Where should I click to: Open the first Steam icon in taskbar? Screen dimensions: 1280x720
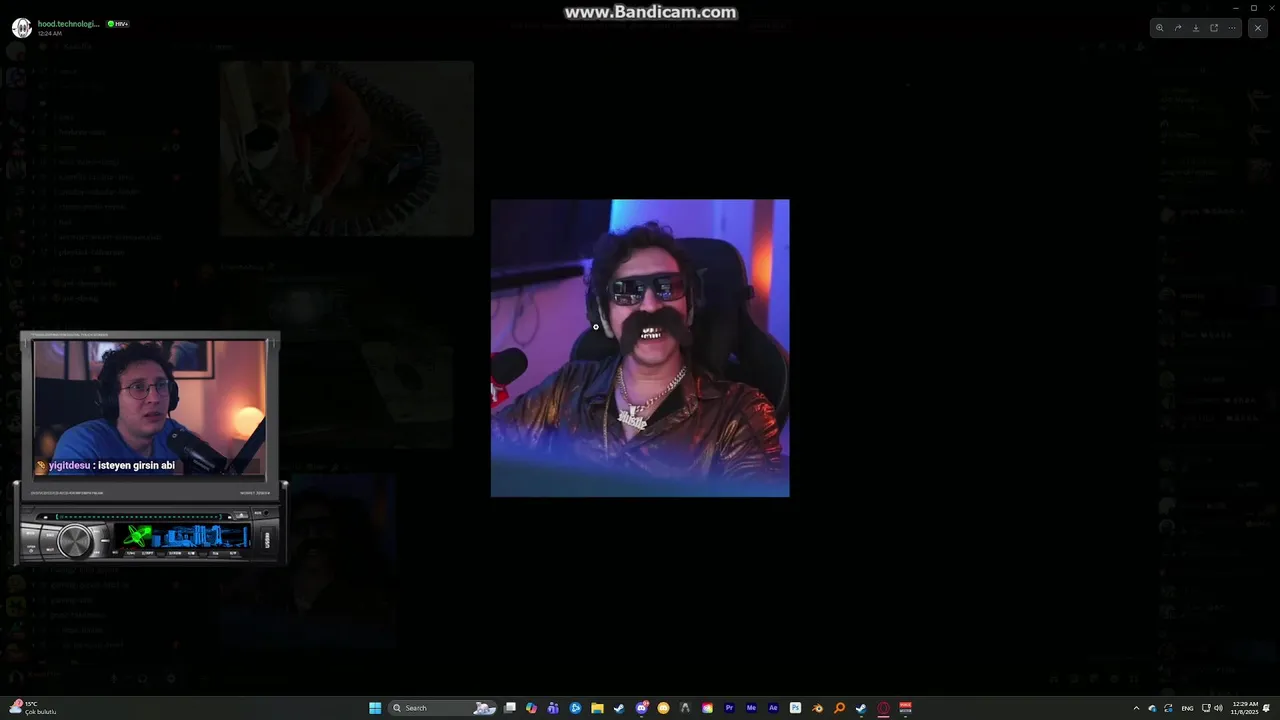tap(619, 708)
